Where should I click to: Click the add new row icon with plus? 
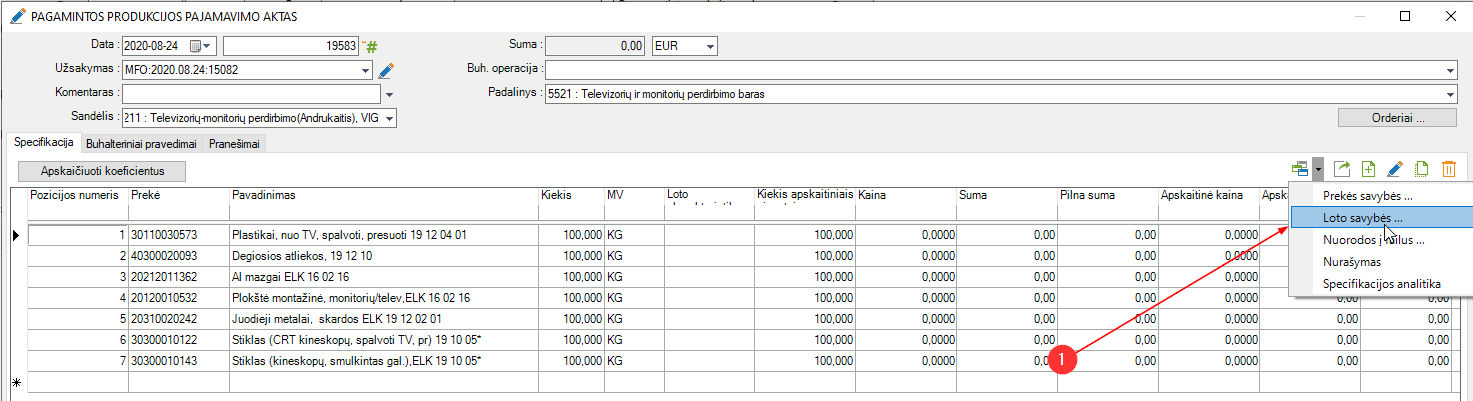coord(1369,170)
